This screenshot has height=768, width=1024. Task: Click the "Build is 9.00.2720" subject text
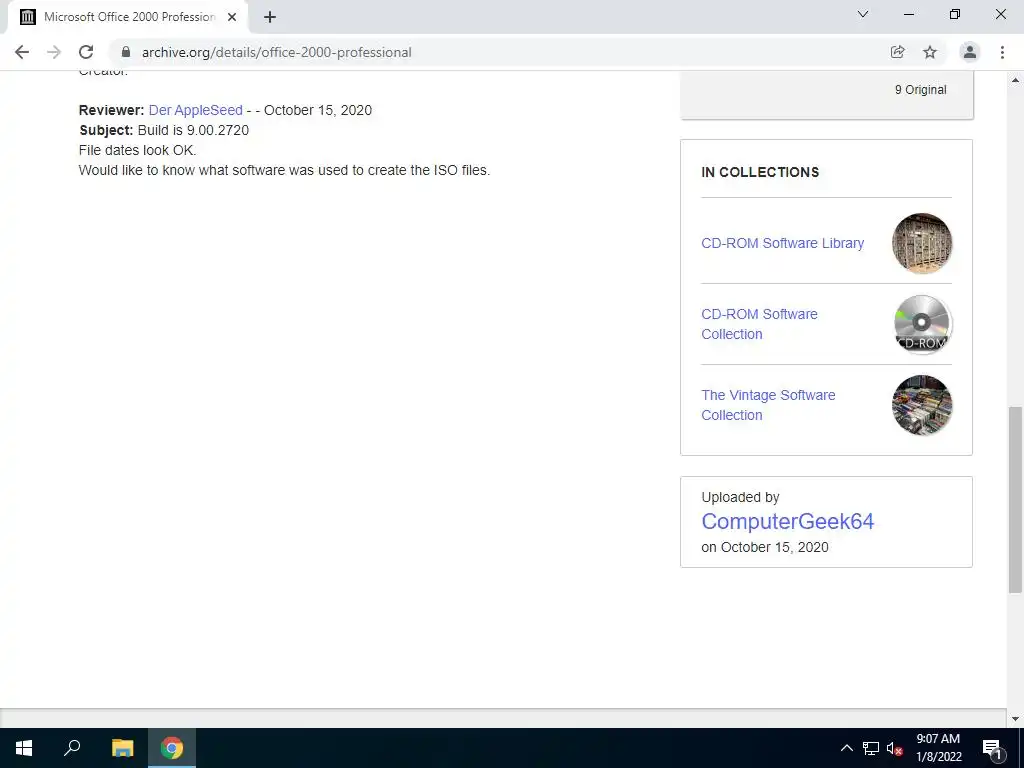click(193, 130)
